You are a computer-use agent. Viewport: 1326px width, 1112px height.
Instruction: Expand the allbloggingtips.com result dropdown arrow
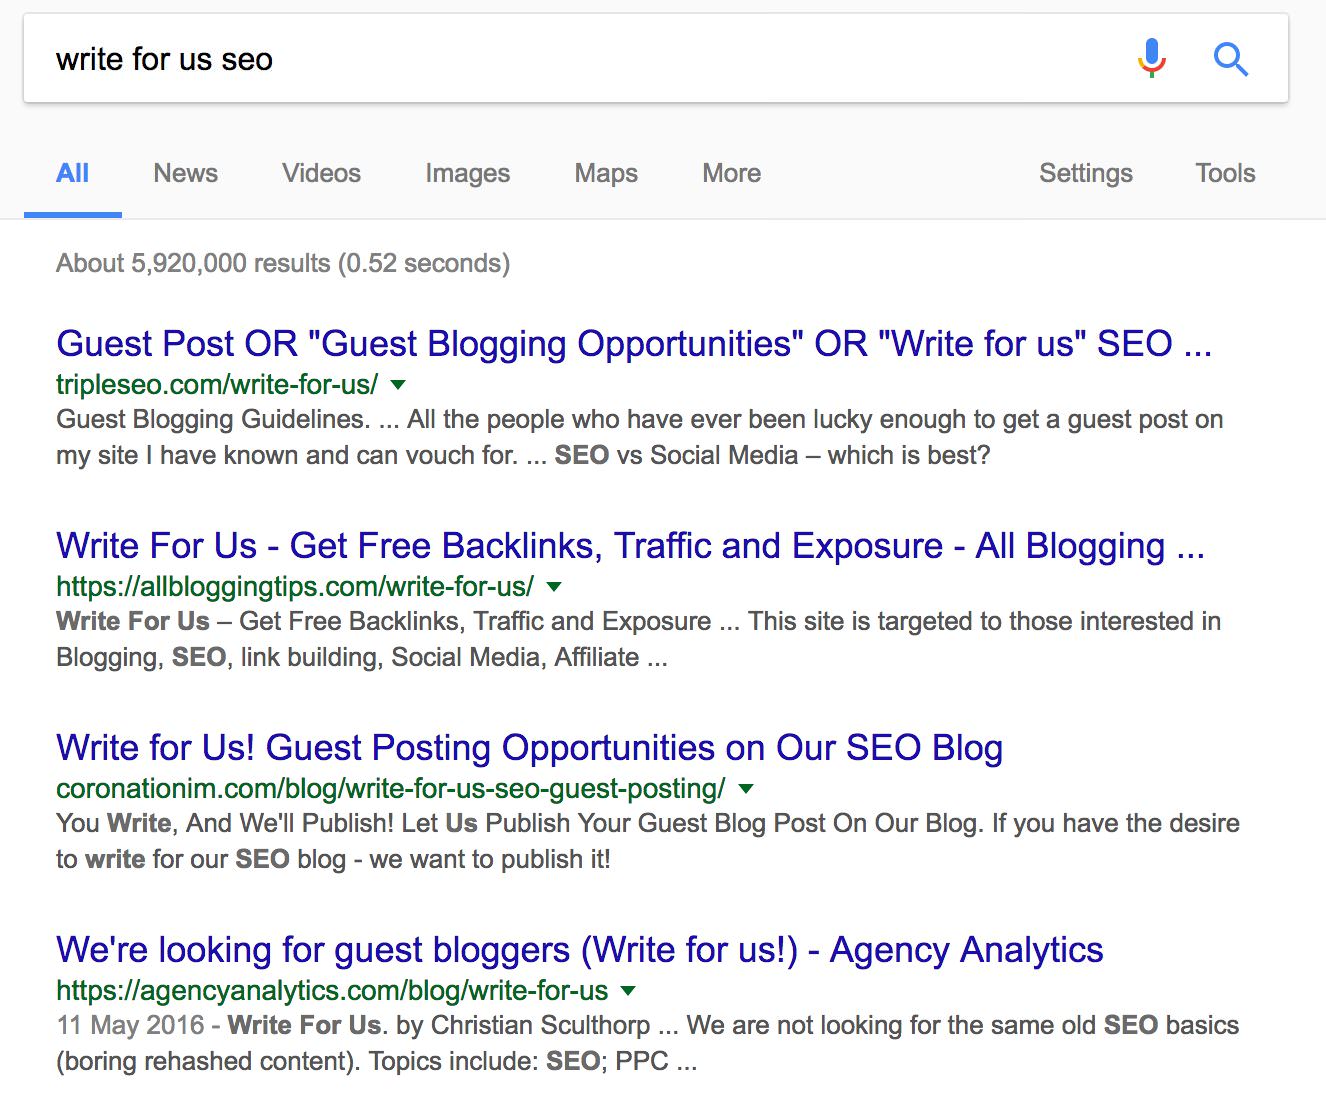[x=554, y=587]
